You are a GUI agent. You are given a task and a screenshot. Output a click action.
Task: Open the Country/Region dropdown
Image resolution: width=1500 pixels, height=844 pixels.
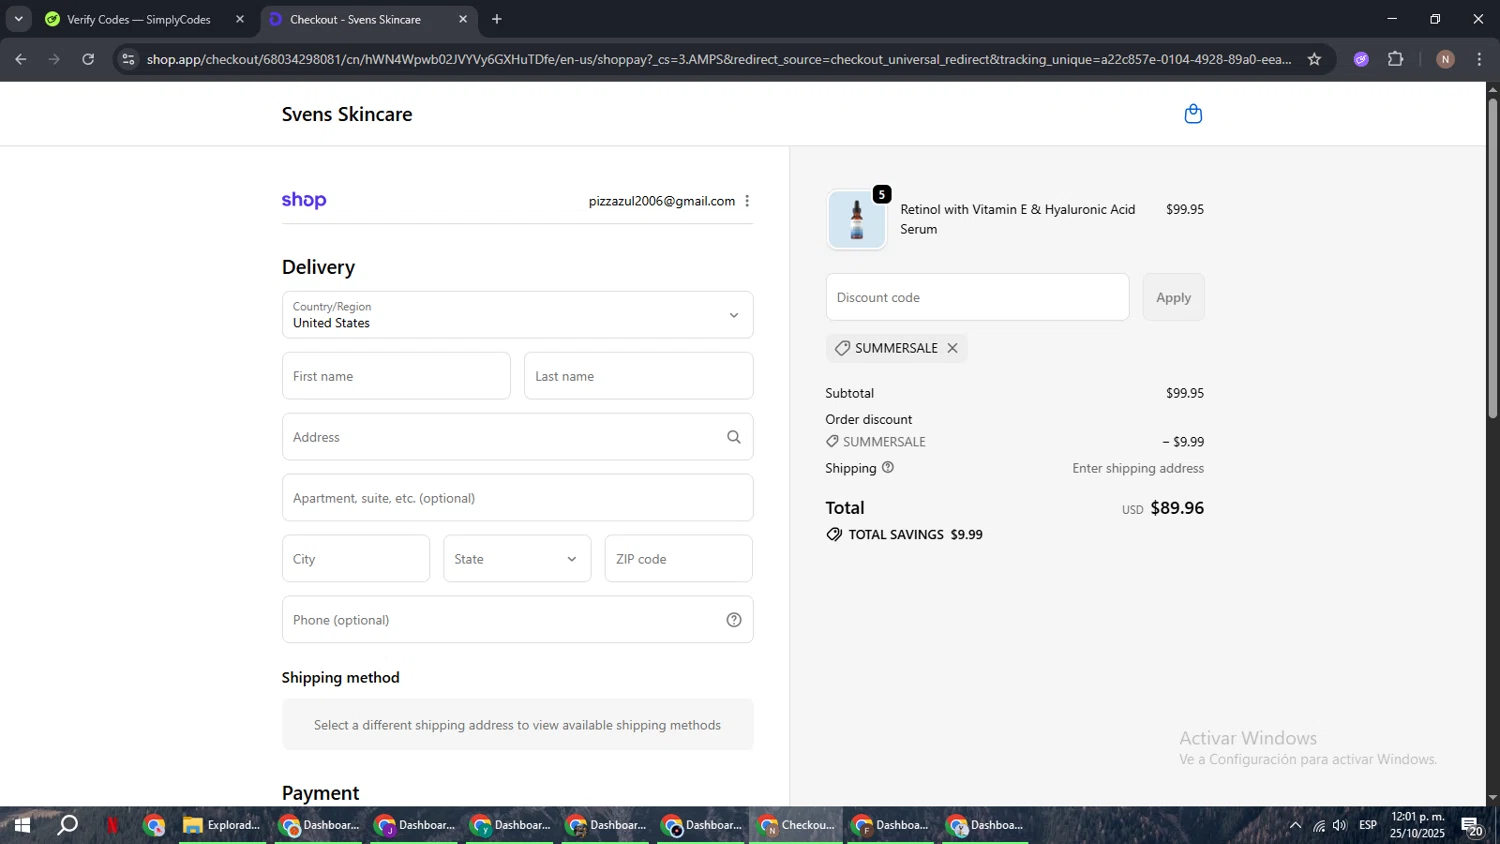tap(517, 315)
